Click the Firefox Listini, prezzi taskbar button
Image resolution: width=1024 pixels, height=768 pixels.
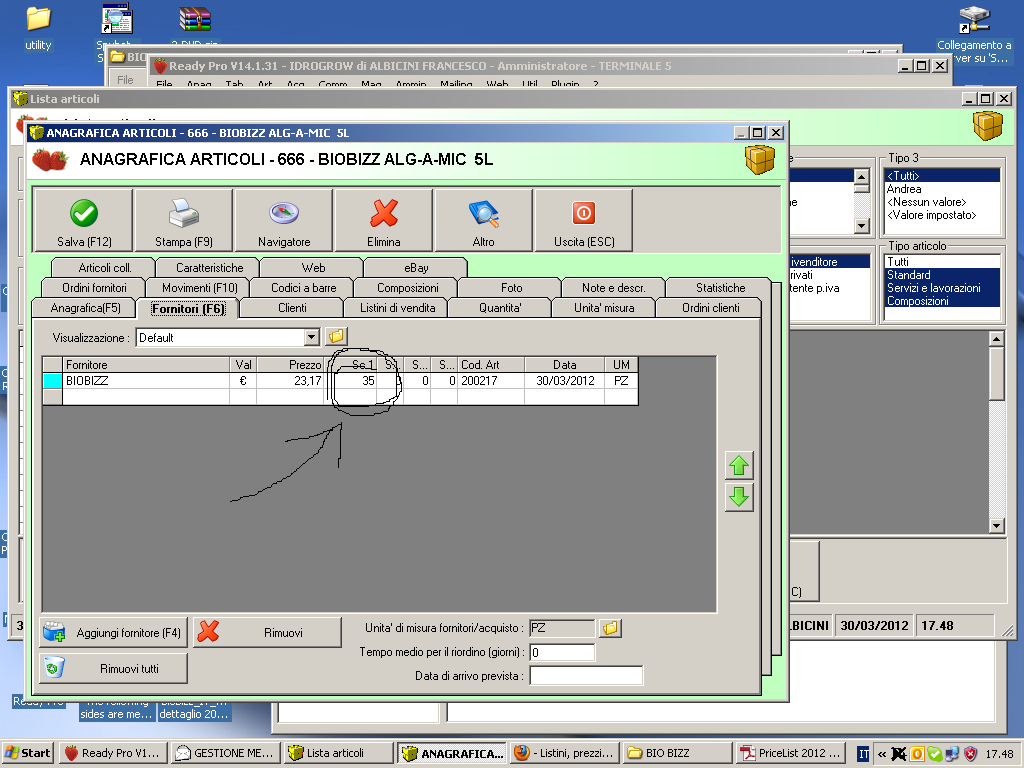point(564,753)
